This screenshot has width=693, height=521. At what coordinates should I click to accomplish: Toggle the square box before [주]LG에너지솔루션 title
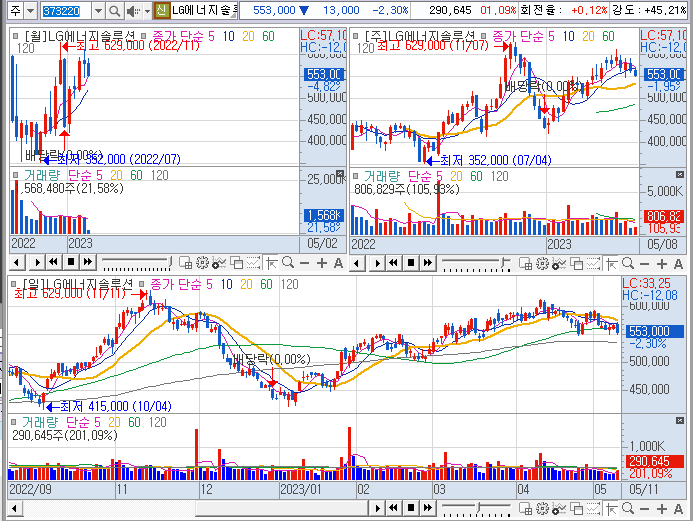356,35
